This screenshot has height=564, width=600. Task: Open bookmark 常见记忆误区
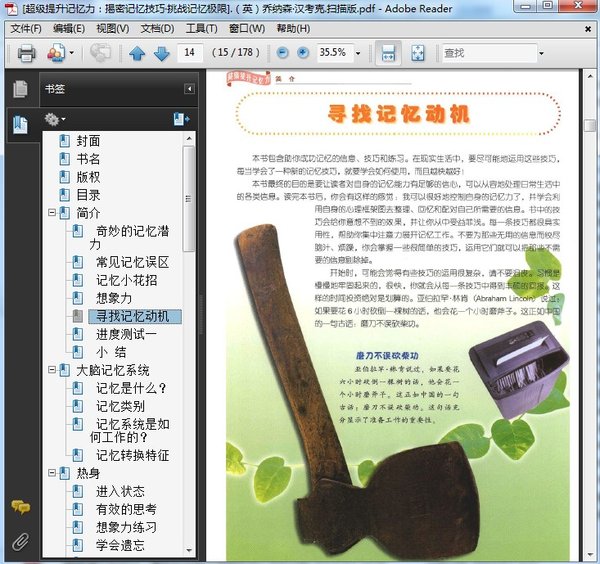(x=132, y=262)
